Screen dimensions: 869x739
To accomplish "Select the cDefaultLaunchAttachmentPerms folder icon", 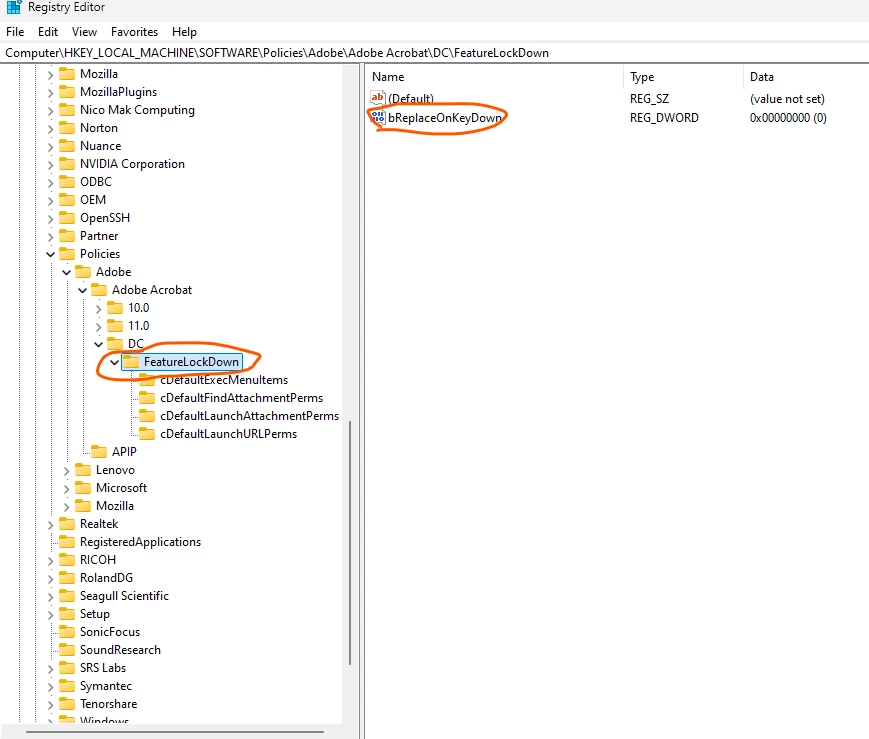I will [x=147, y=415].
